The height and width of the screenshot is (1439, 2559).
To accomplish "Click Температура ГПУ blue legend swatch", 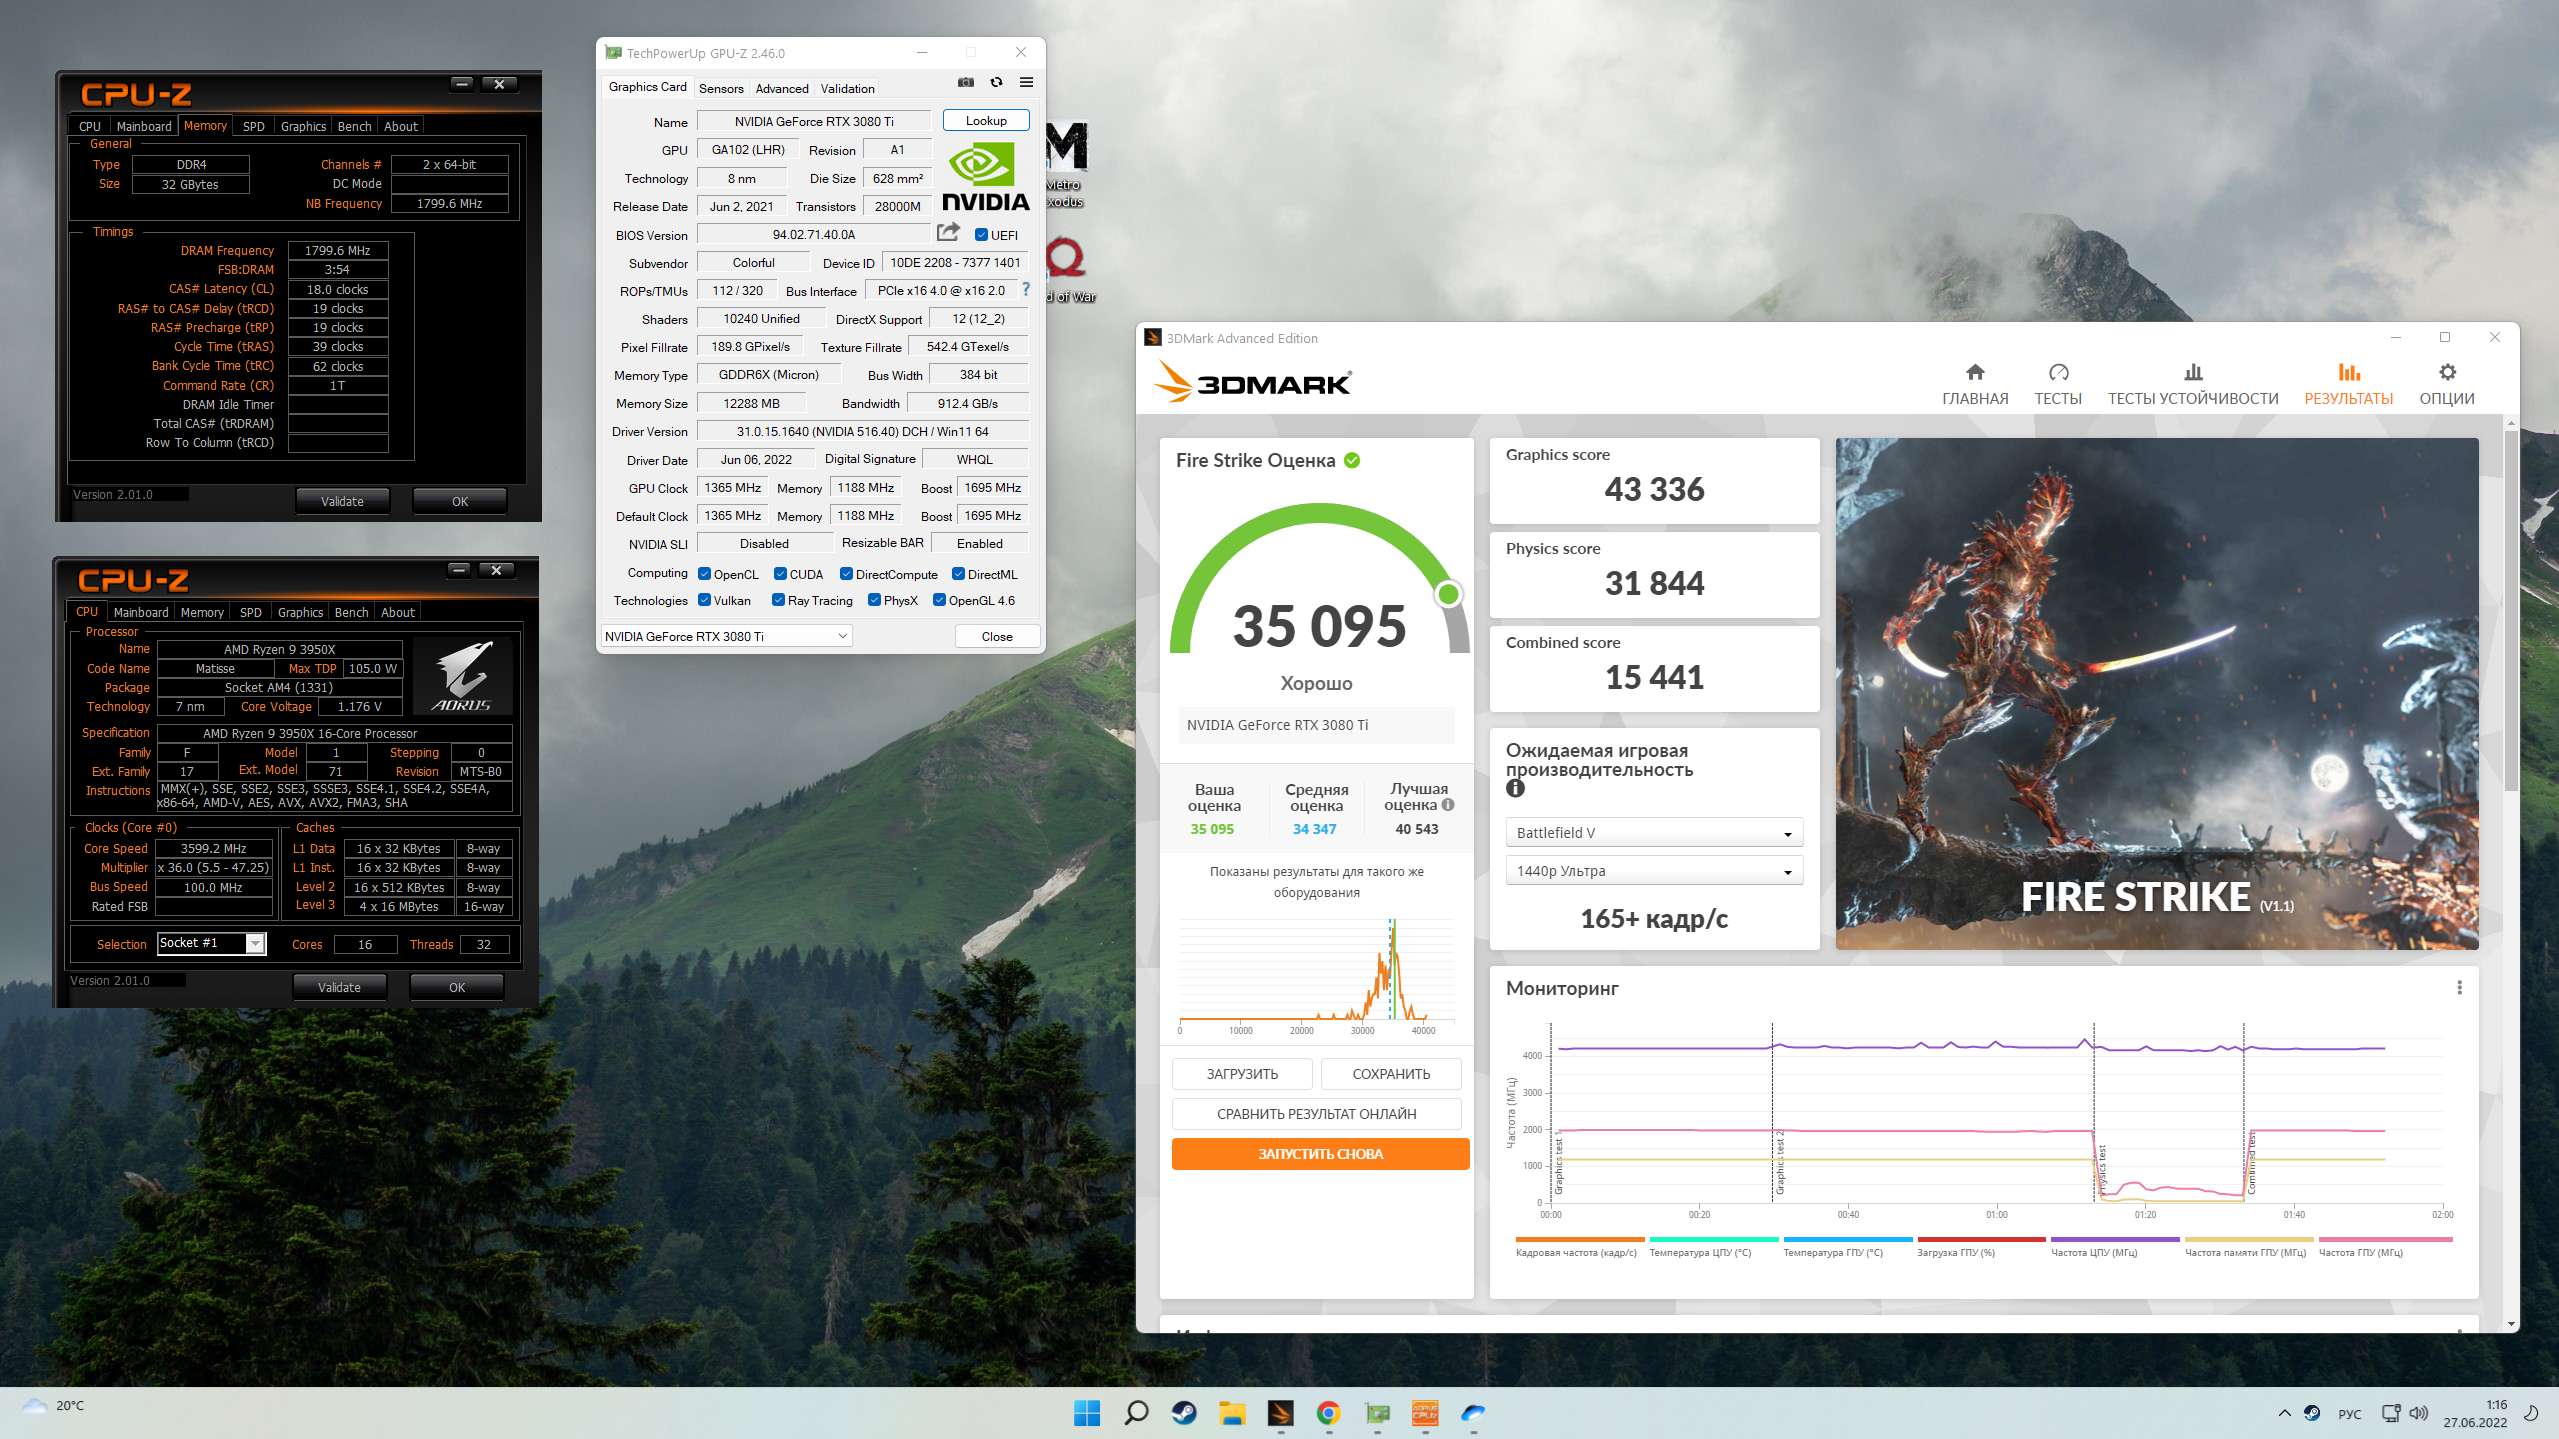I will [x=1848, y=1239].
